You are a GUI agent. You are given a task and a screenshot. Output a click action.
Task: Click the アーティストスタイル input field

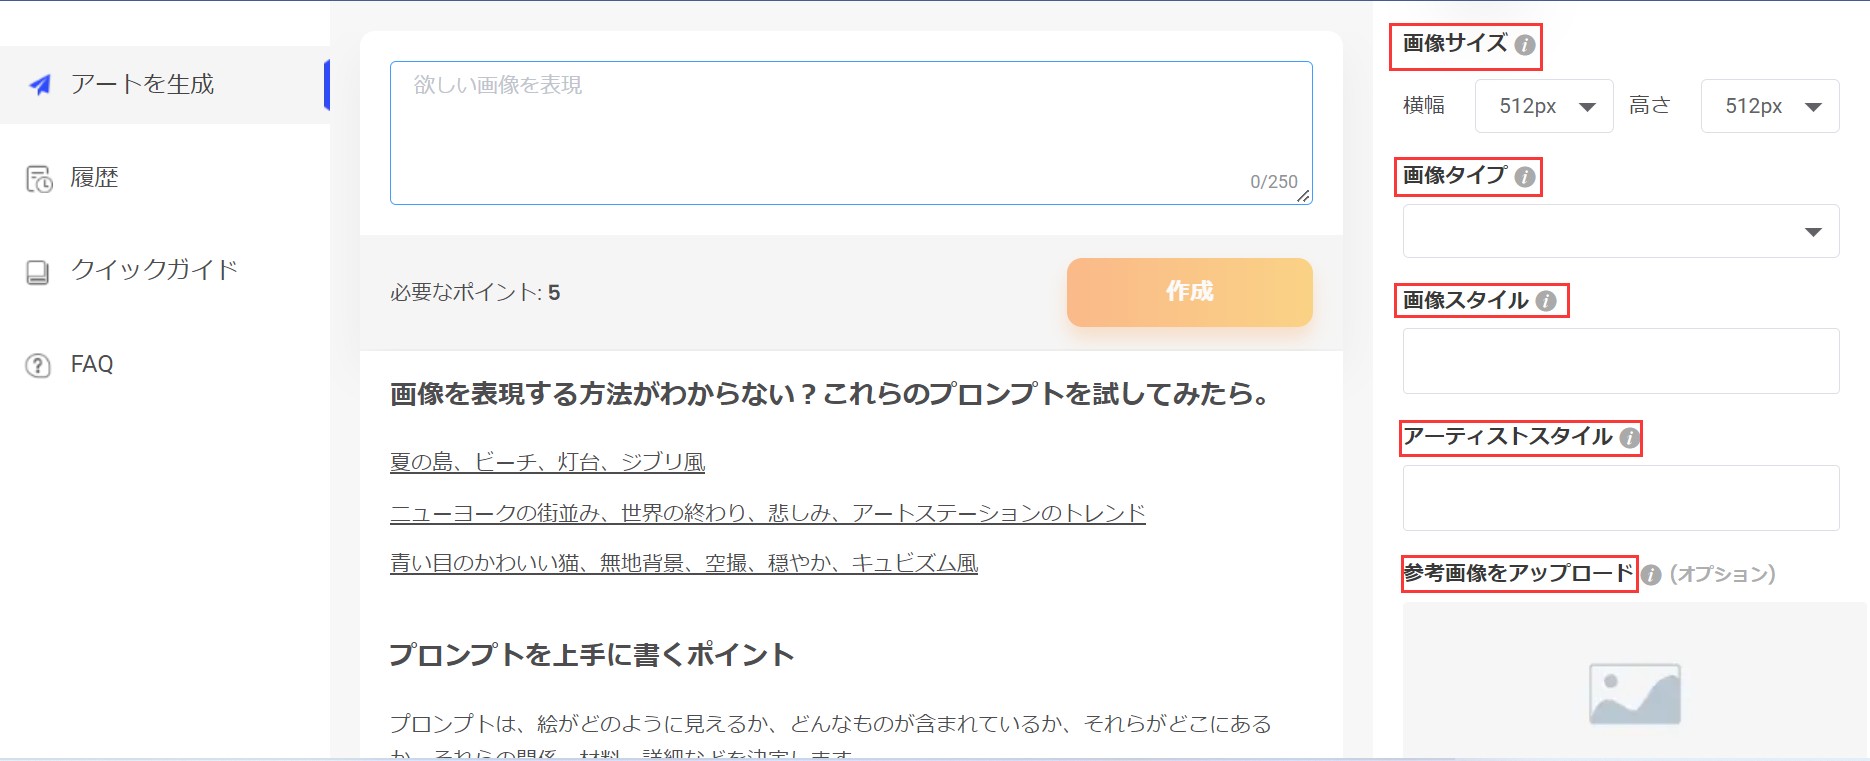1621,498
